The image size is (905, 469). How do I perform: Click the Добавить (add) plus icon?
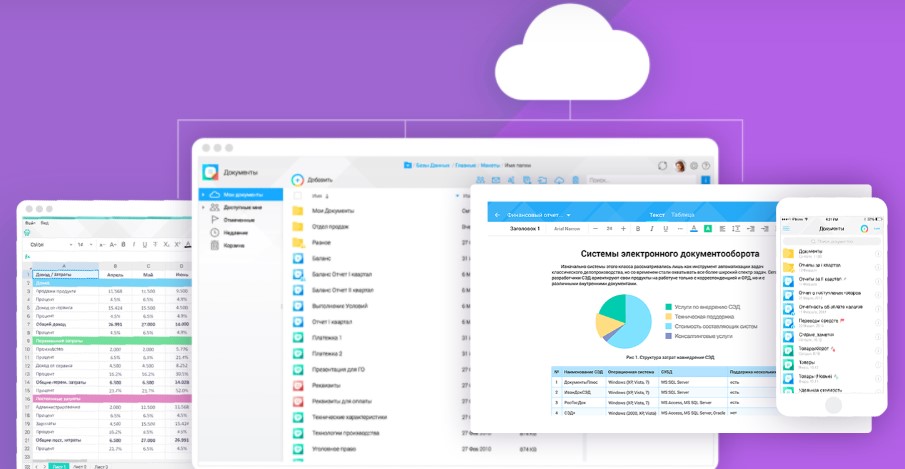point(297,180)
